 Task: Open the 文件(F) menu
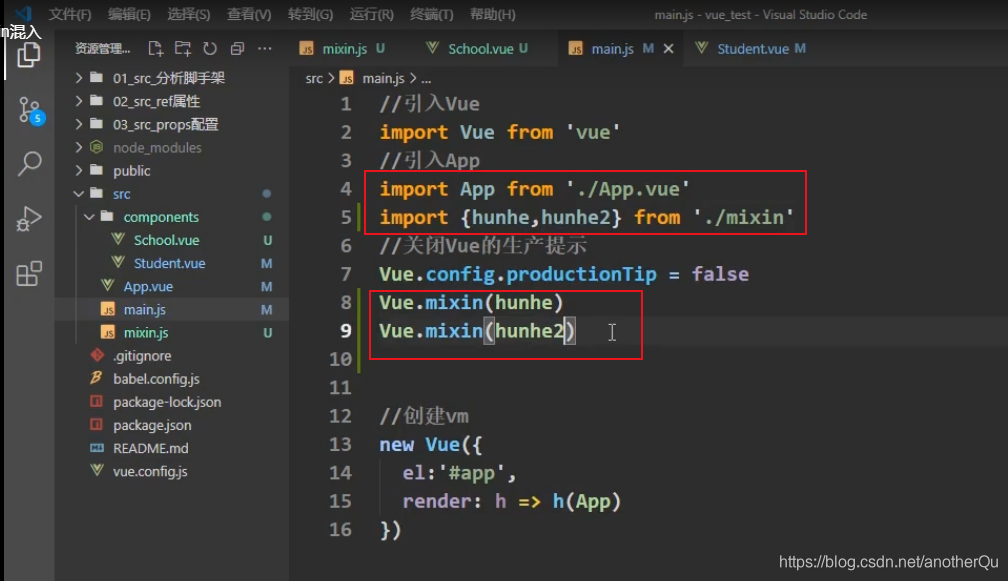tap(70, 14)
